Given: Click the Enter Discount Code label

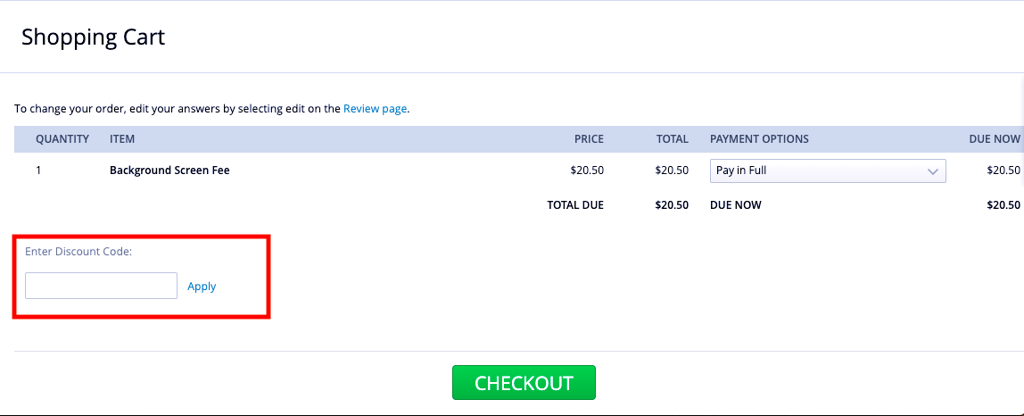Looking at the screenshot, I should 79,252.
